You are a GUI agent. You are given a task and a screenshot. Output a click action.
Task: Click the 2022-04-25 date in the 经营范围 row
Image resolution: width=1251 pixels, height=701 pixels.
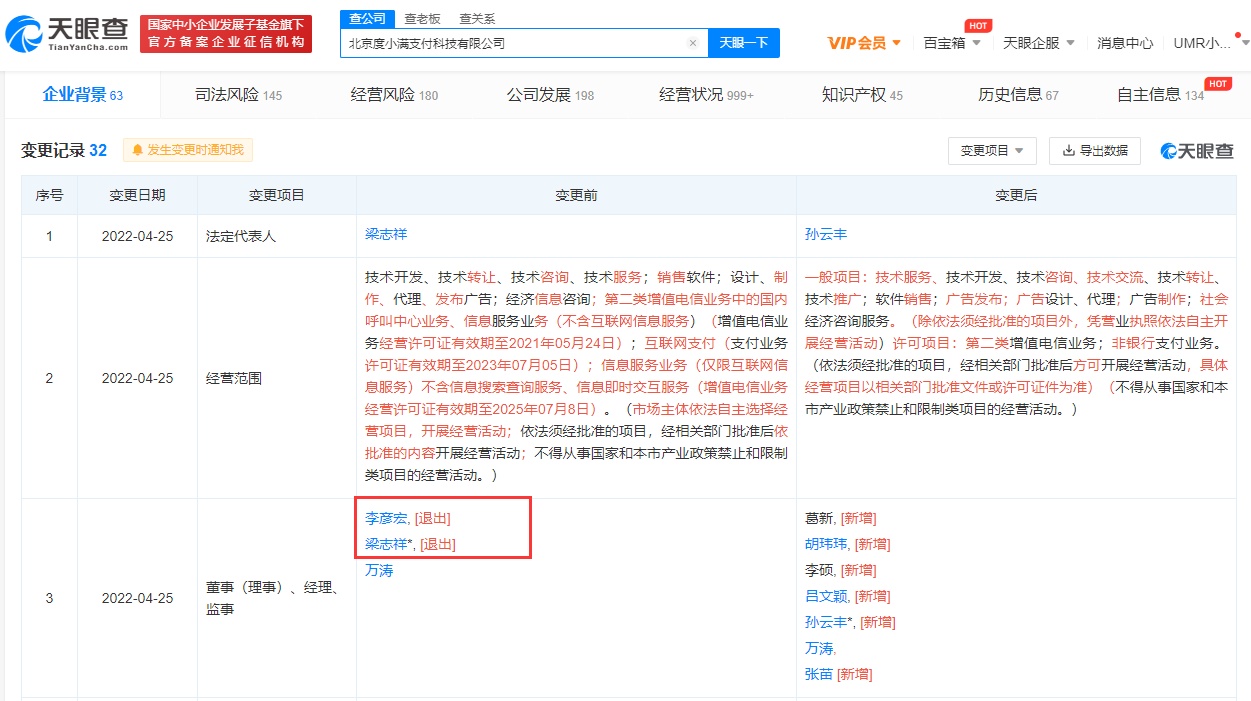click(x=137, y=379)
